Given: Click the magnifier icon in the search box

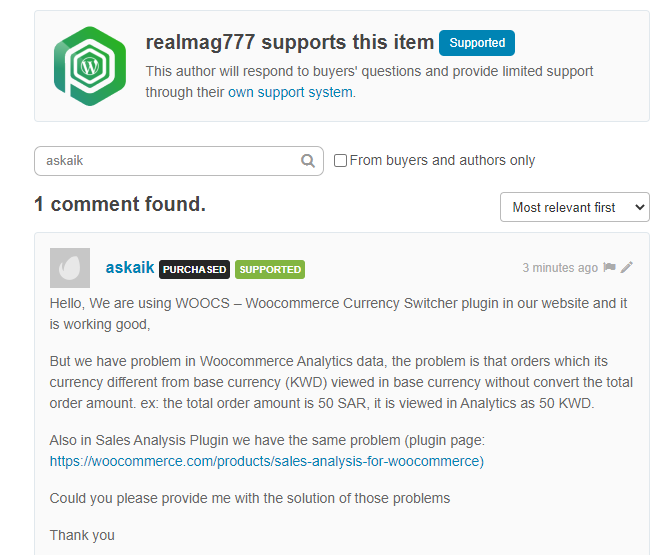Looking at the screenshot, I should tap(308, 161).
